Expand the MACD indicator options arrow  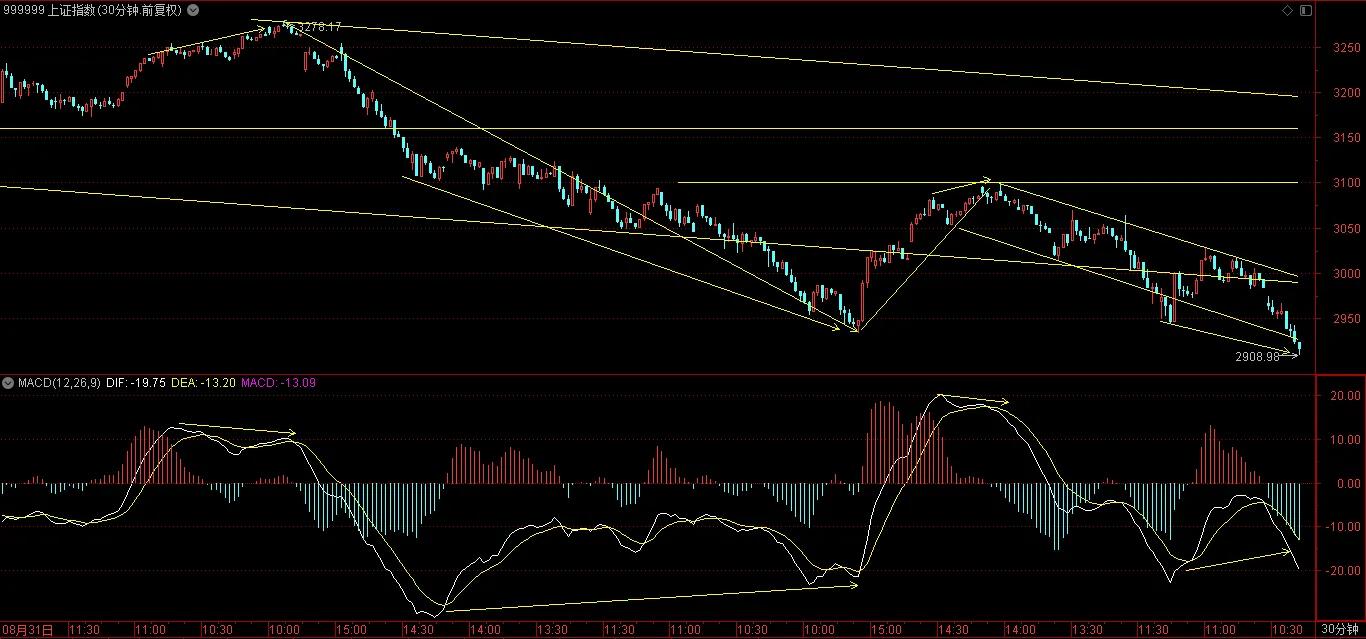(x=9, y=382)
